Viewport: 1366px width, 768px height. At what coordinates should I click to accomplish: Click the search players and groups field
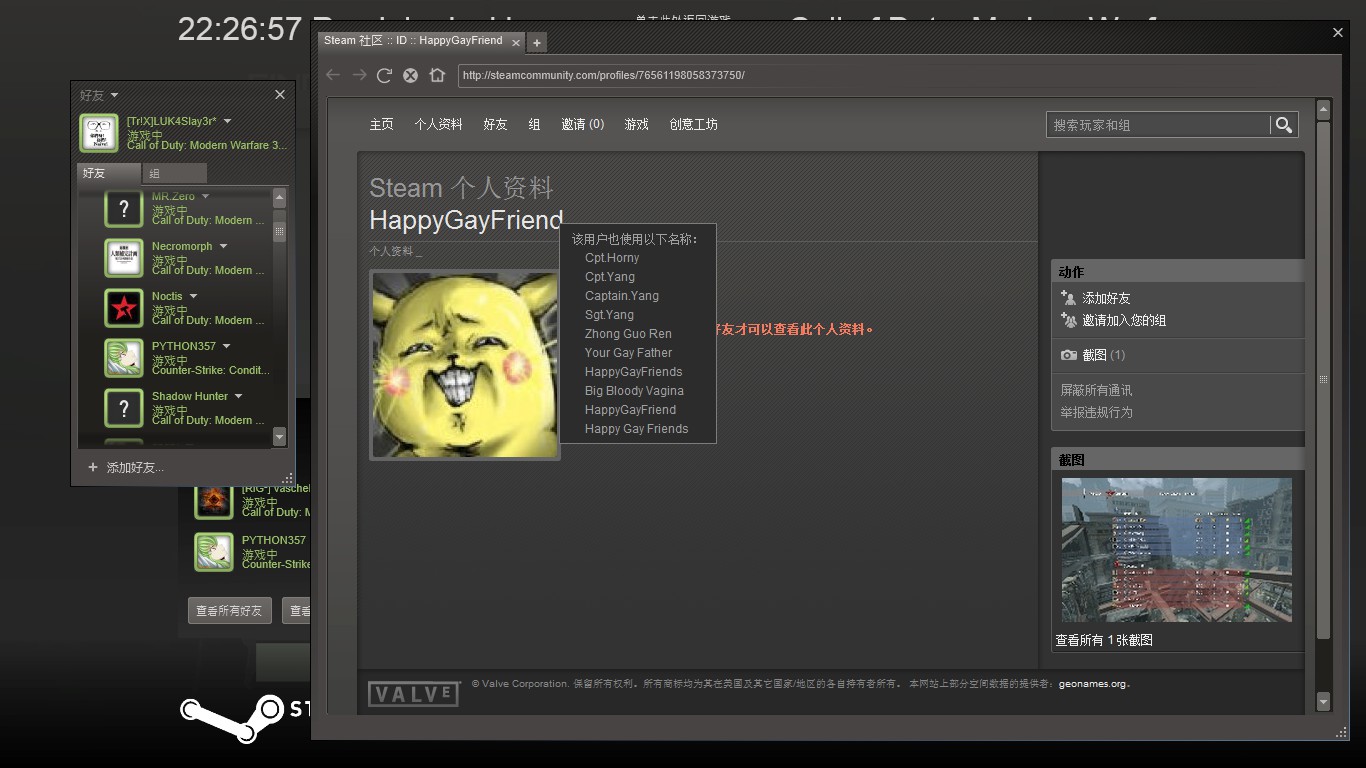click(1157, 125)
